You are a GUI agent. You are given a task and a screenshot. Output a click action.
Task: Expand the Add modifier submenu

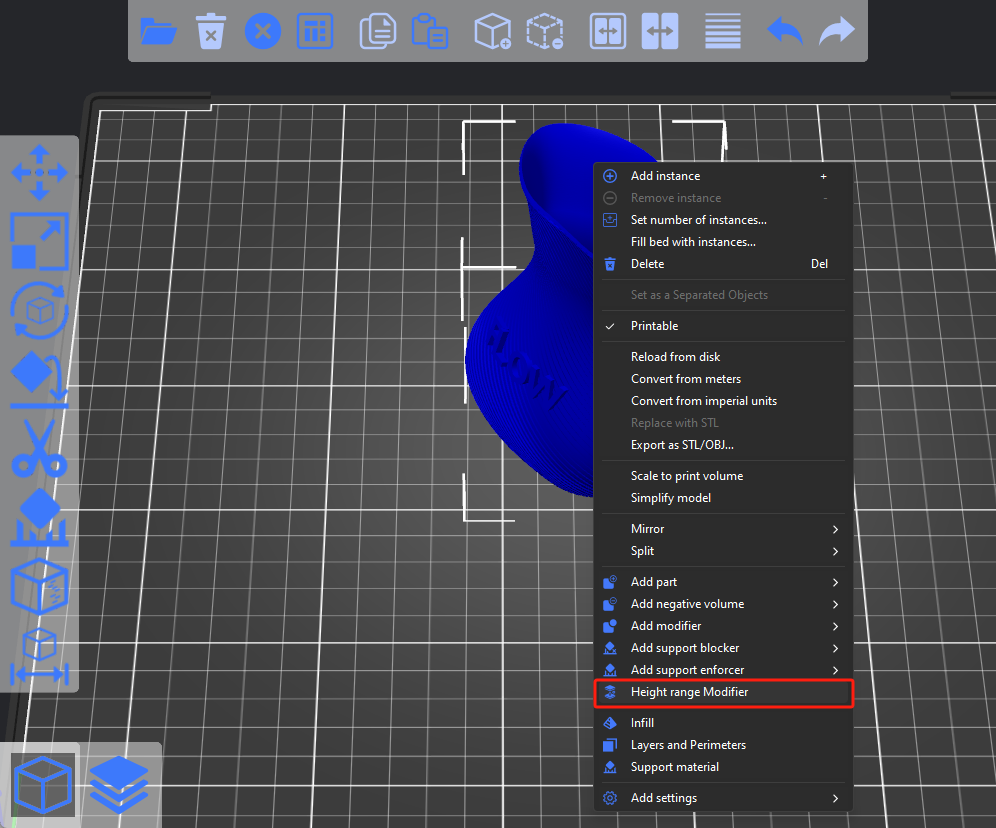[x=722, y=626]
